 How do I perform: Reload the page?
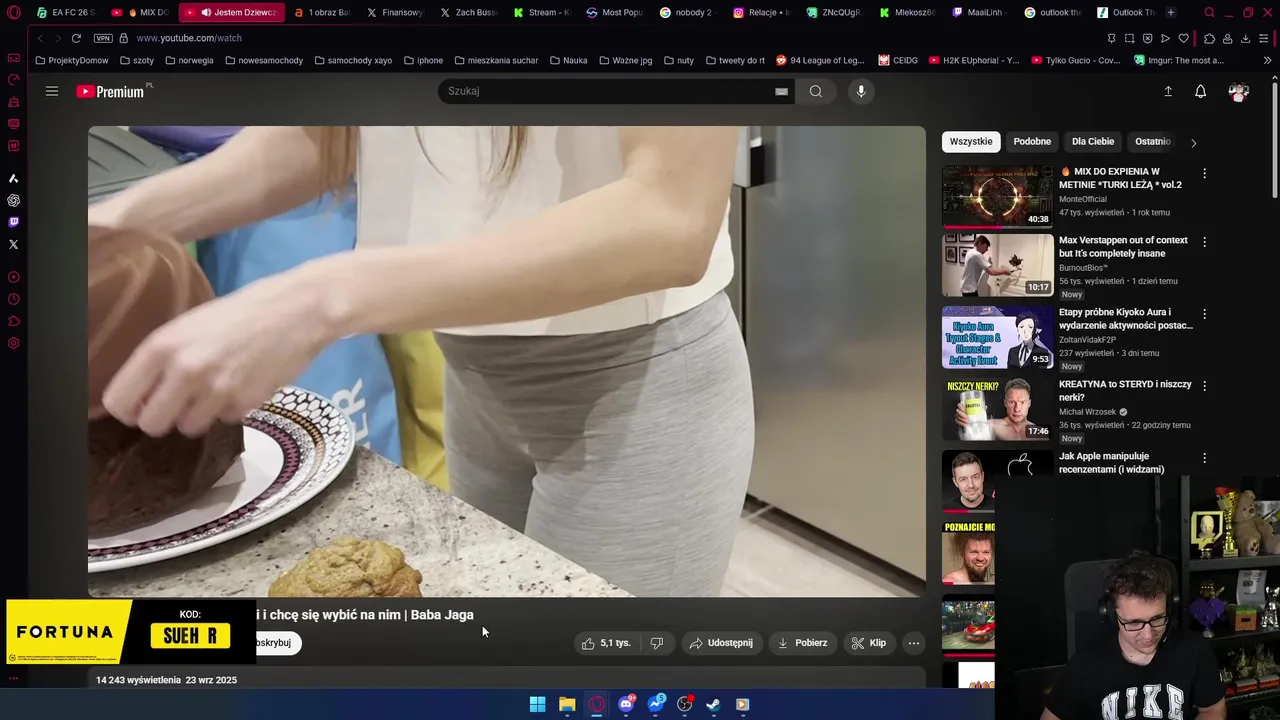coord(76,38)
